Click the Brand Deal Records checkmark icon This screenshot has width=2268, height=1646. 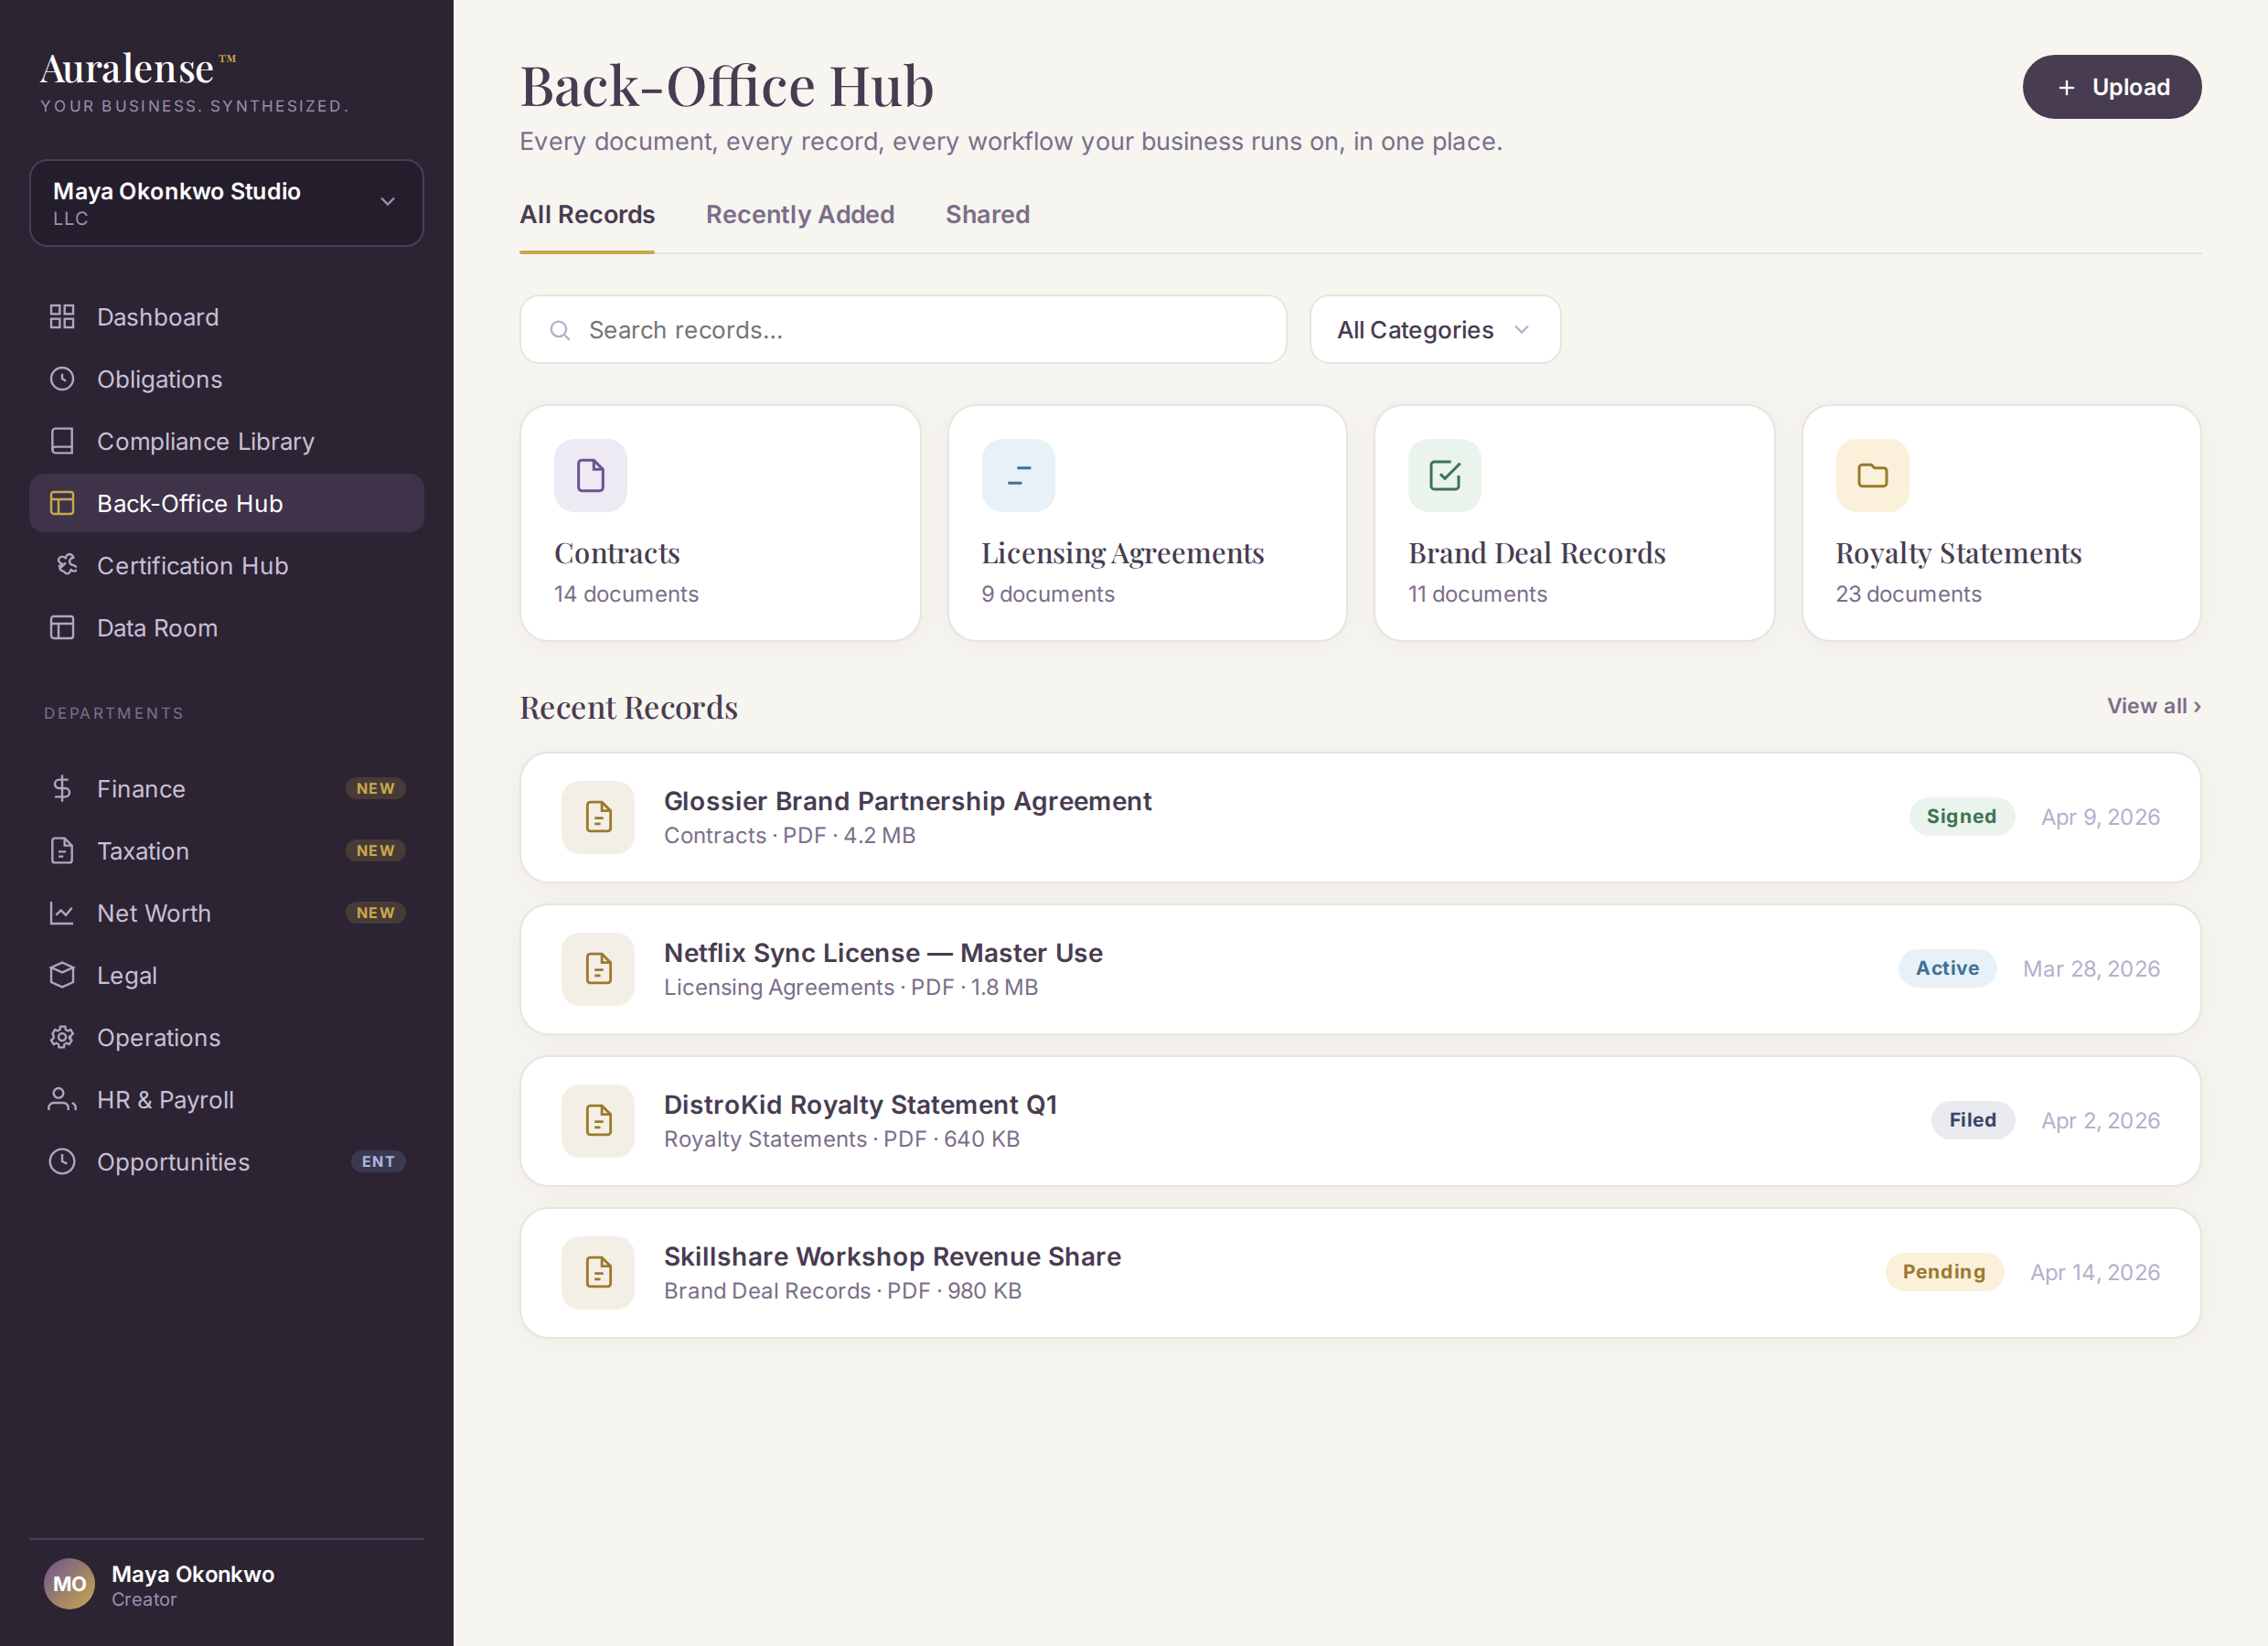coord(1445,475)
